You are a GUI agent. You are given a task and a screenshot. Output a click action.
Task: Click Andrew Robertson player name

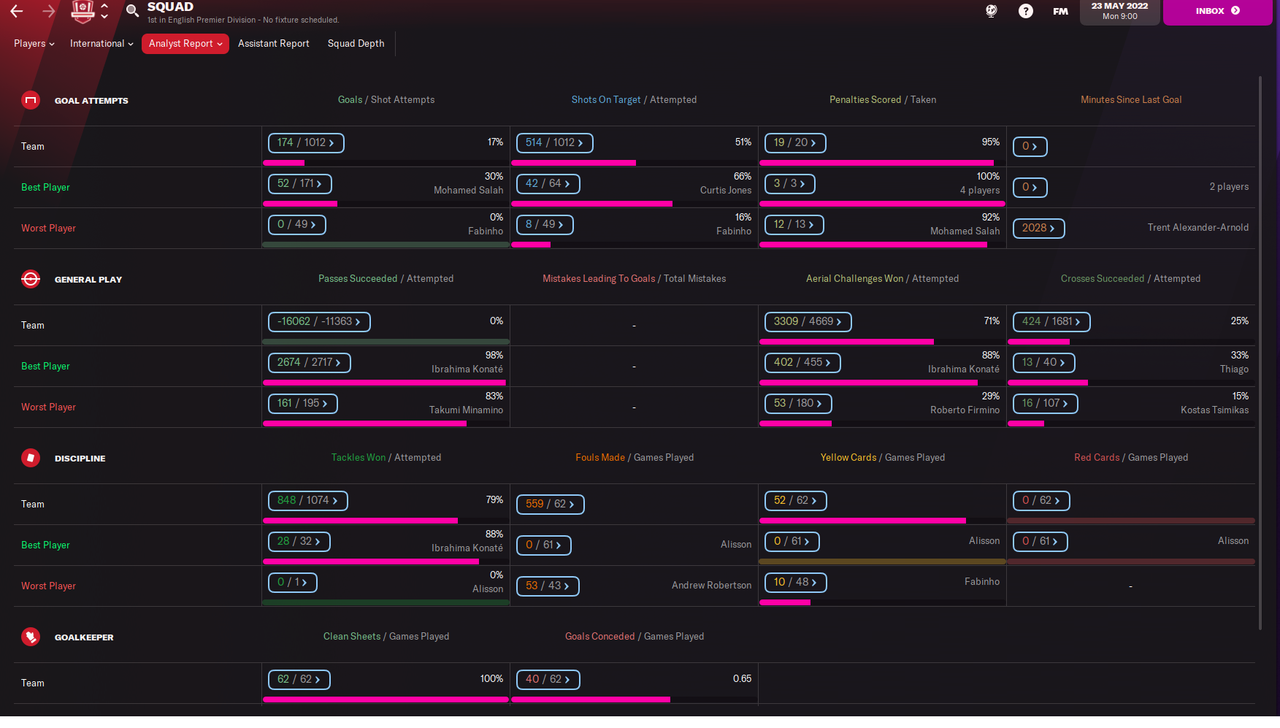click(712, 586)
